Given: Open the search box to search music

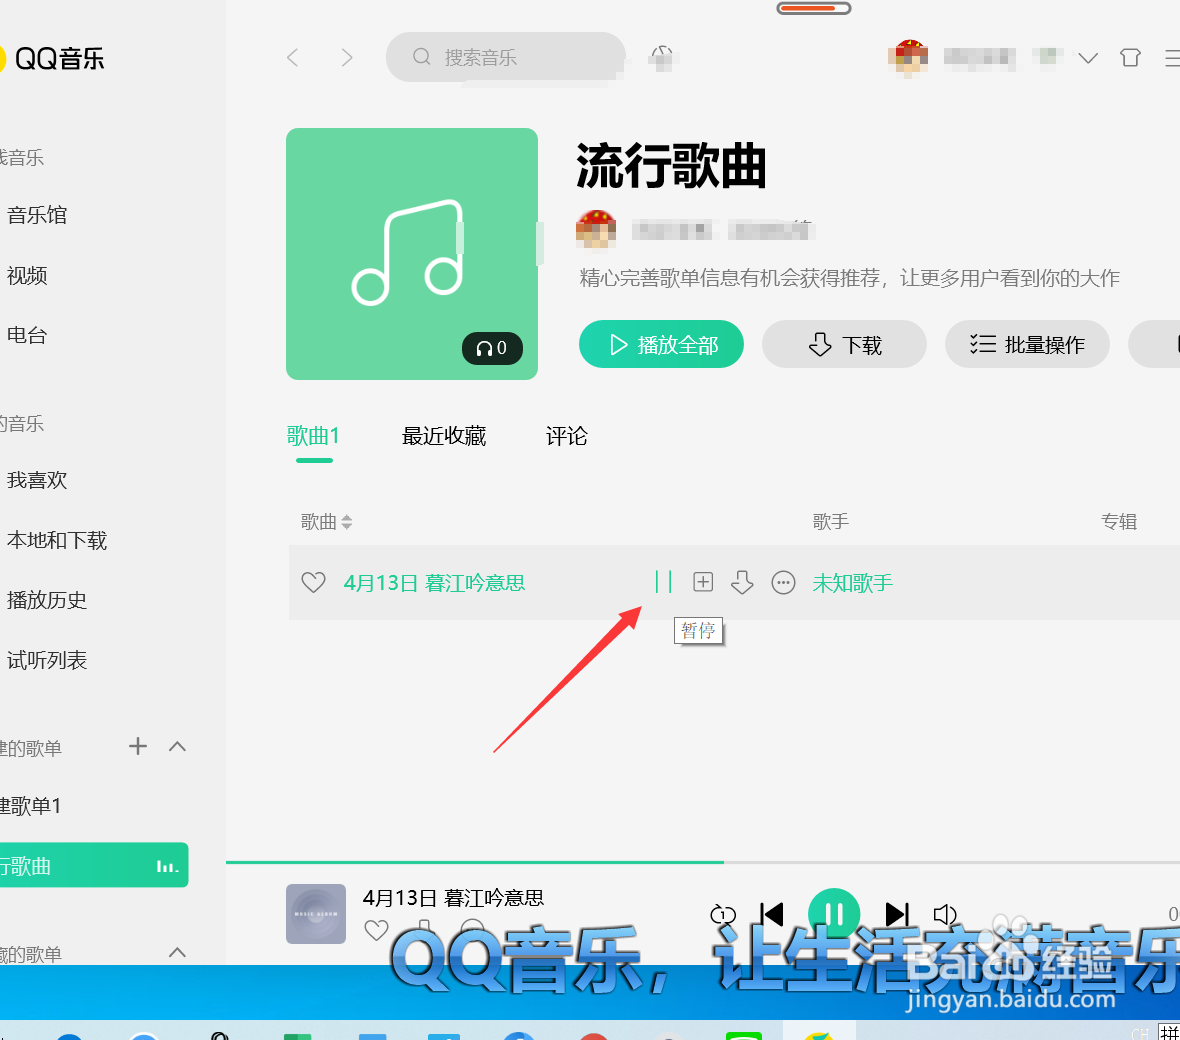Looking at the screenshot, I should click(505, 57).
